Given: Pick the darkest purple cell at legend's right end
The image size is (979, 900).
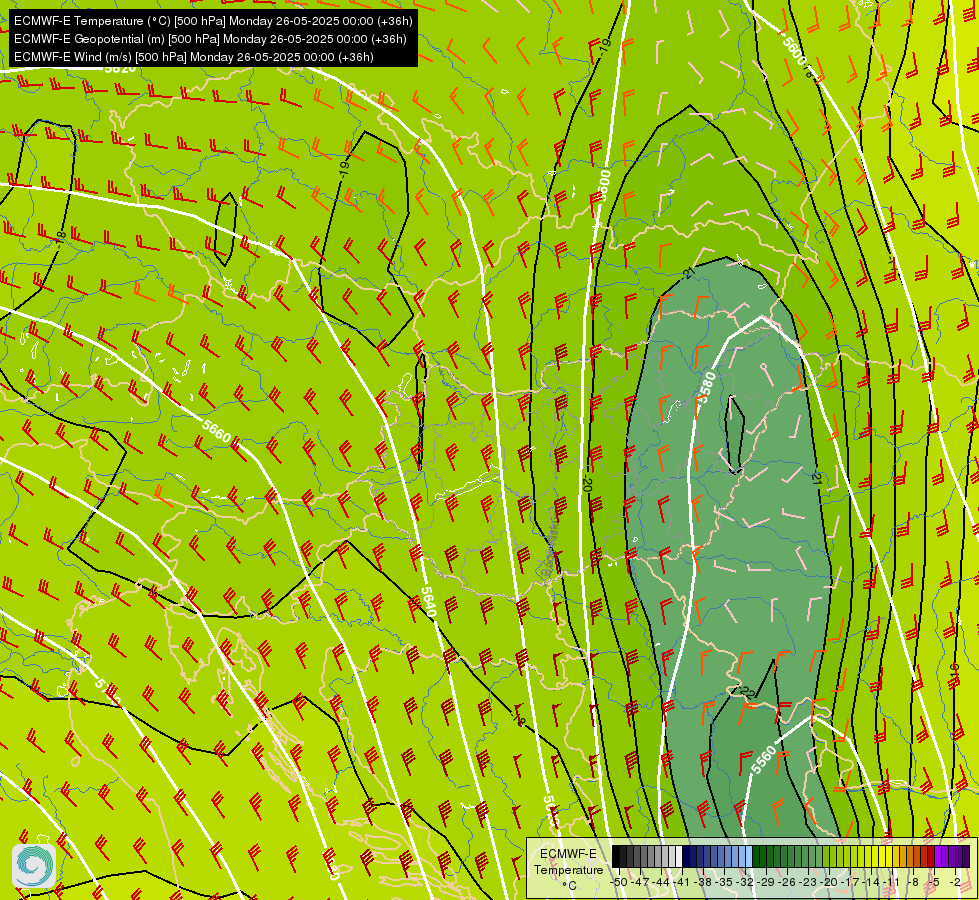Looking at the screenshot, I should pyautogui.click(x=966, y=856).
